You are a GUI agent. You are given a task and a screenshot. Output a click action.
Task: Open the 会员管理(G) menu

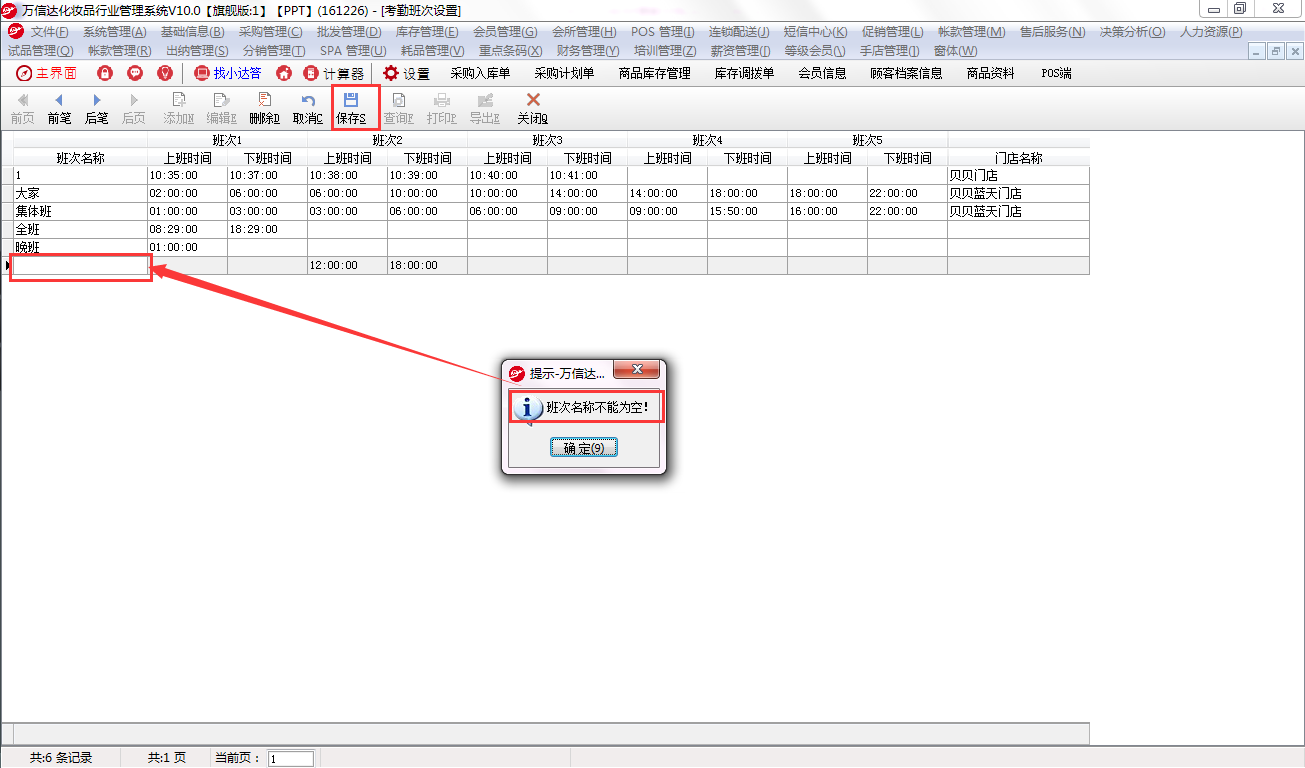[x=505, y=32]
